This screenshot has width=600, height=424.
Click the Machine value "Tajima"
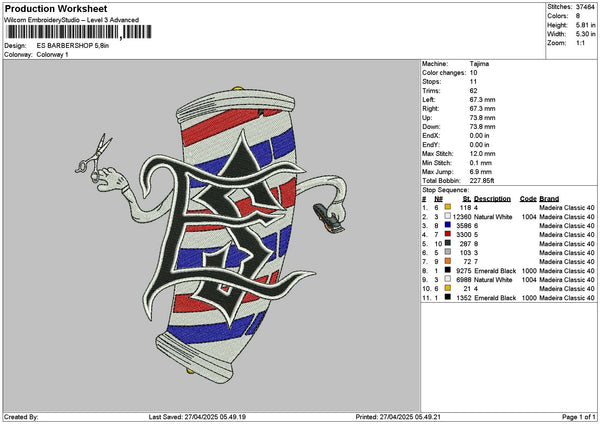click(479, 64)
